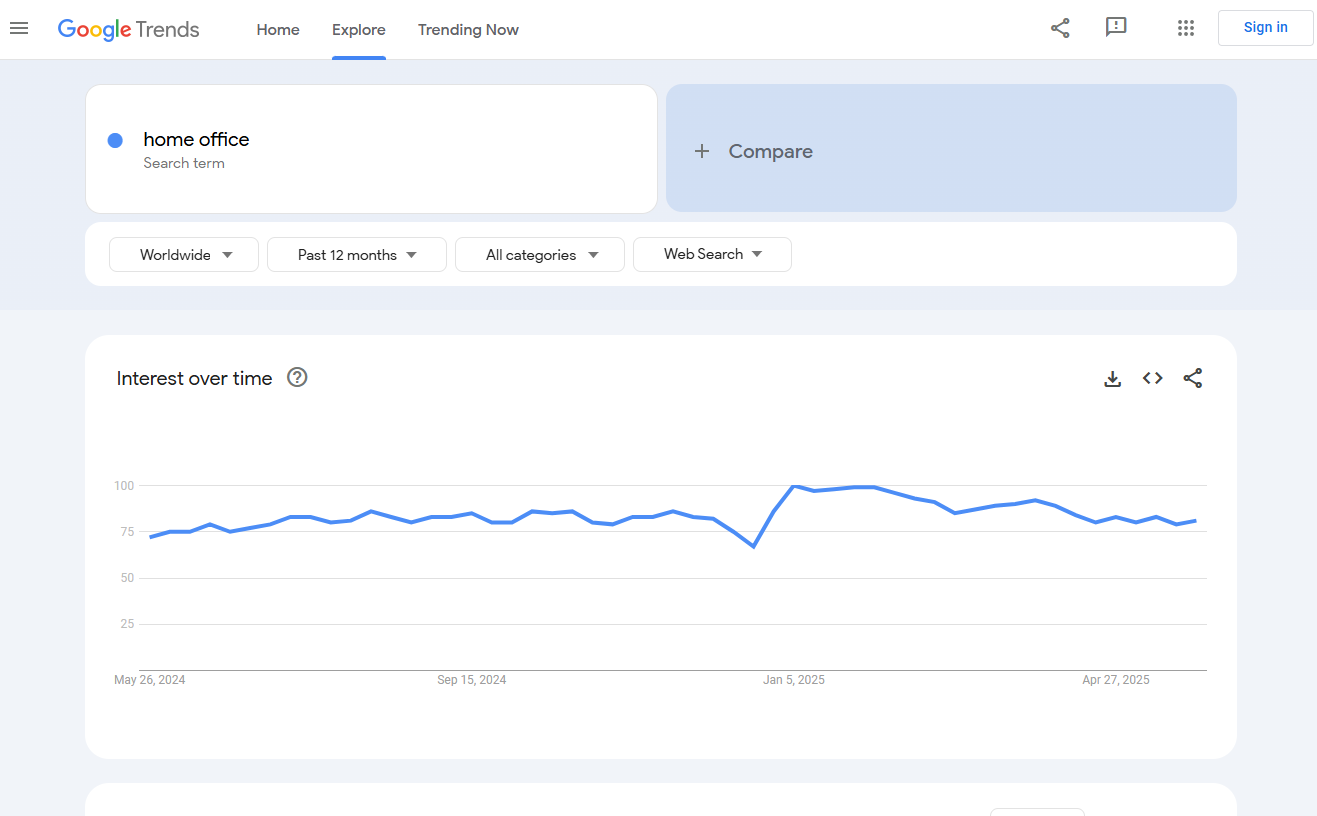Viewport: 1317px width, 816px height.
Task: Click the embed code icon on chart
Action: tap(1152, 378)
